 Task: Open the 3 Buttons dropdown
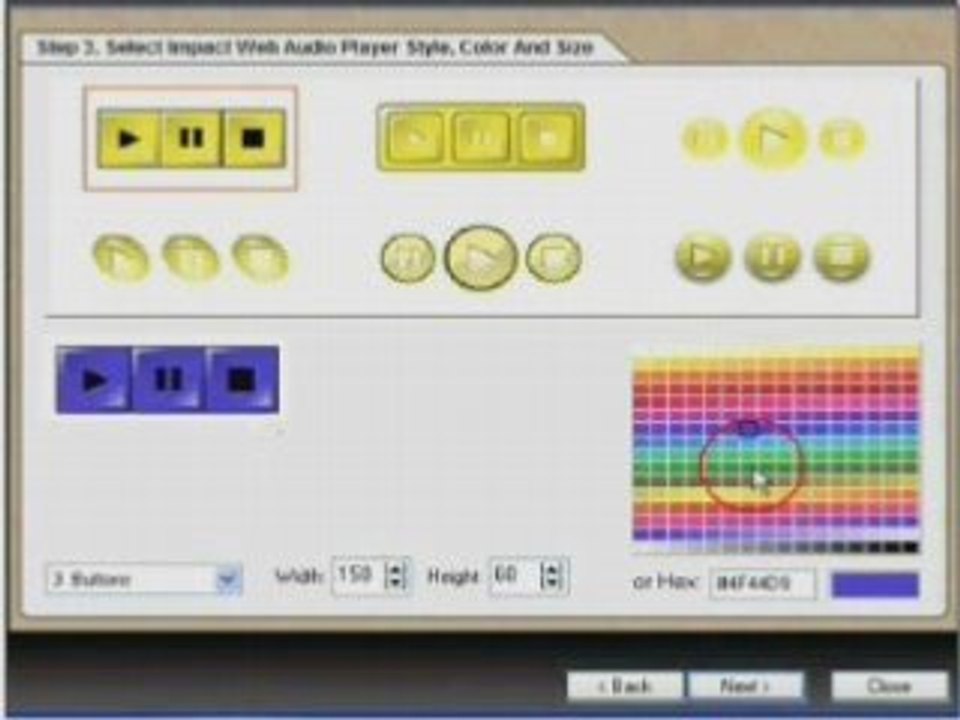point(228,579)
